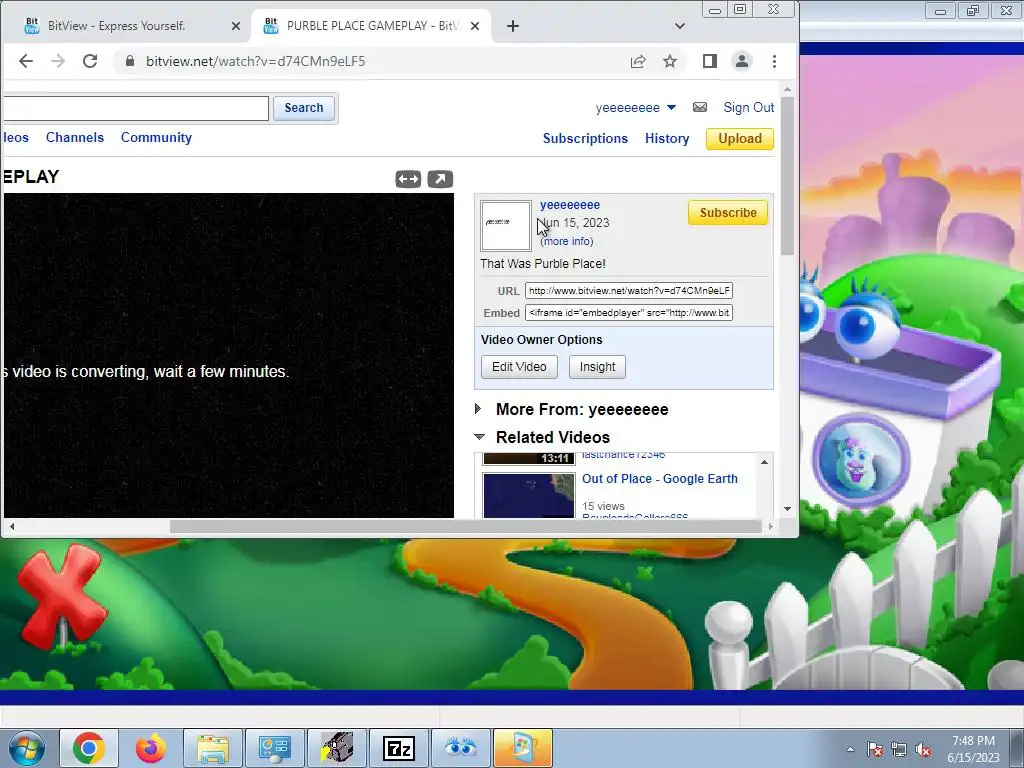Open Action Center flag icon
The height and width of the screenshot is (768, 1024).
[x=875, y=749]
